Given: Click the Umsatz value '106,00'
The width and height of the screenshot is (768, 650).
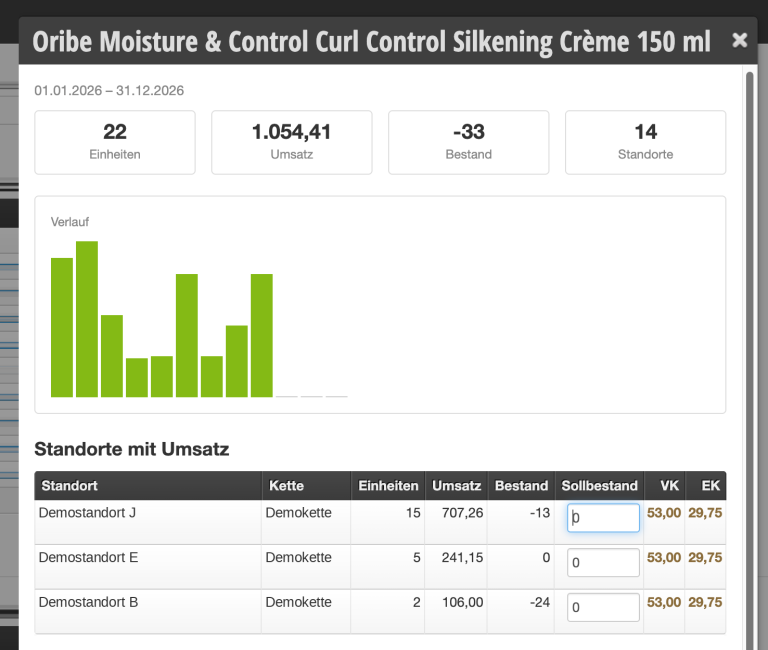Looking at the screenshot, I should click(x=462, y=602).
